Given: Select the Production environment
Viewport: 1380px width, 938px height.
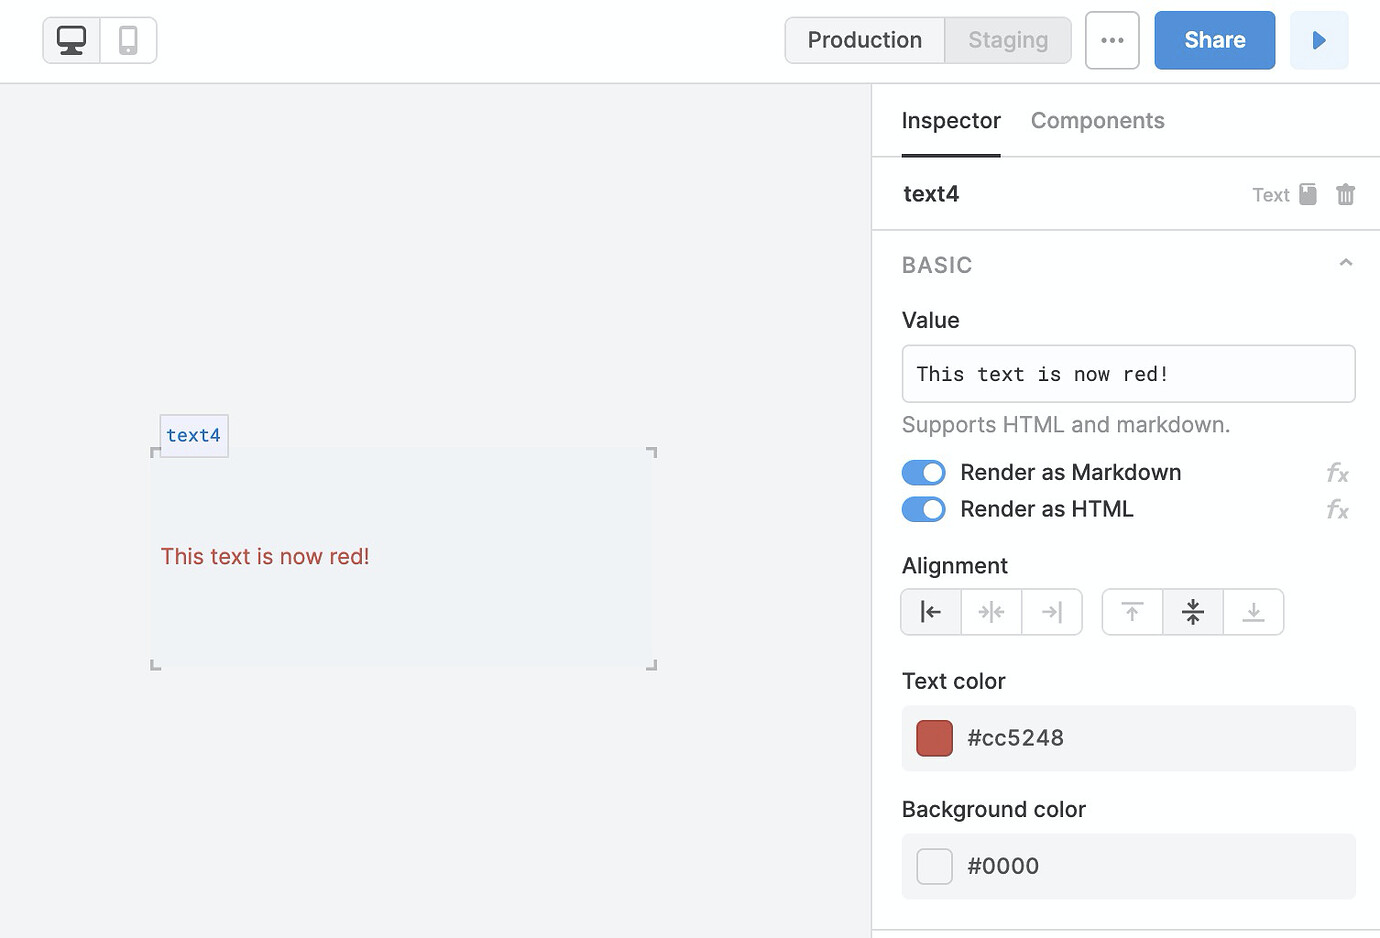Looking at the screenshot, I should pyautogui.click(x=864, y=40).
